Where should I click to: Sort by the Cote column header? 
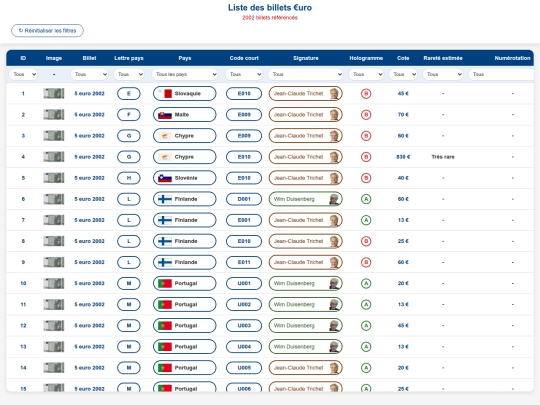click(x=403, y=58)
